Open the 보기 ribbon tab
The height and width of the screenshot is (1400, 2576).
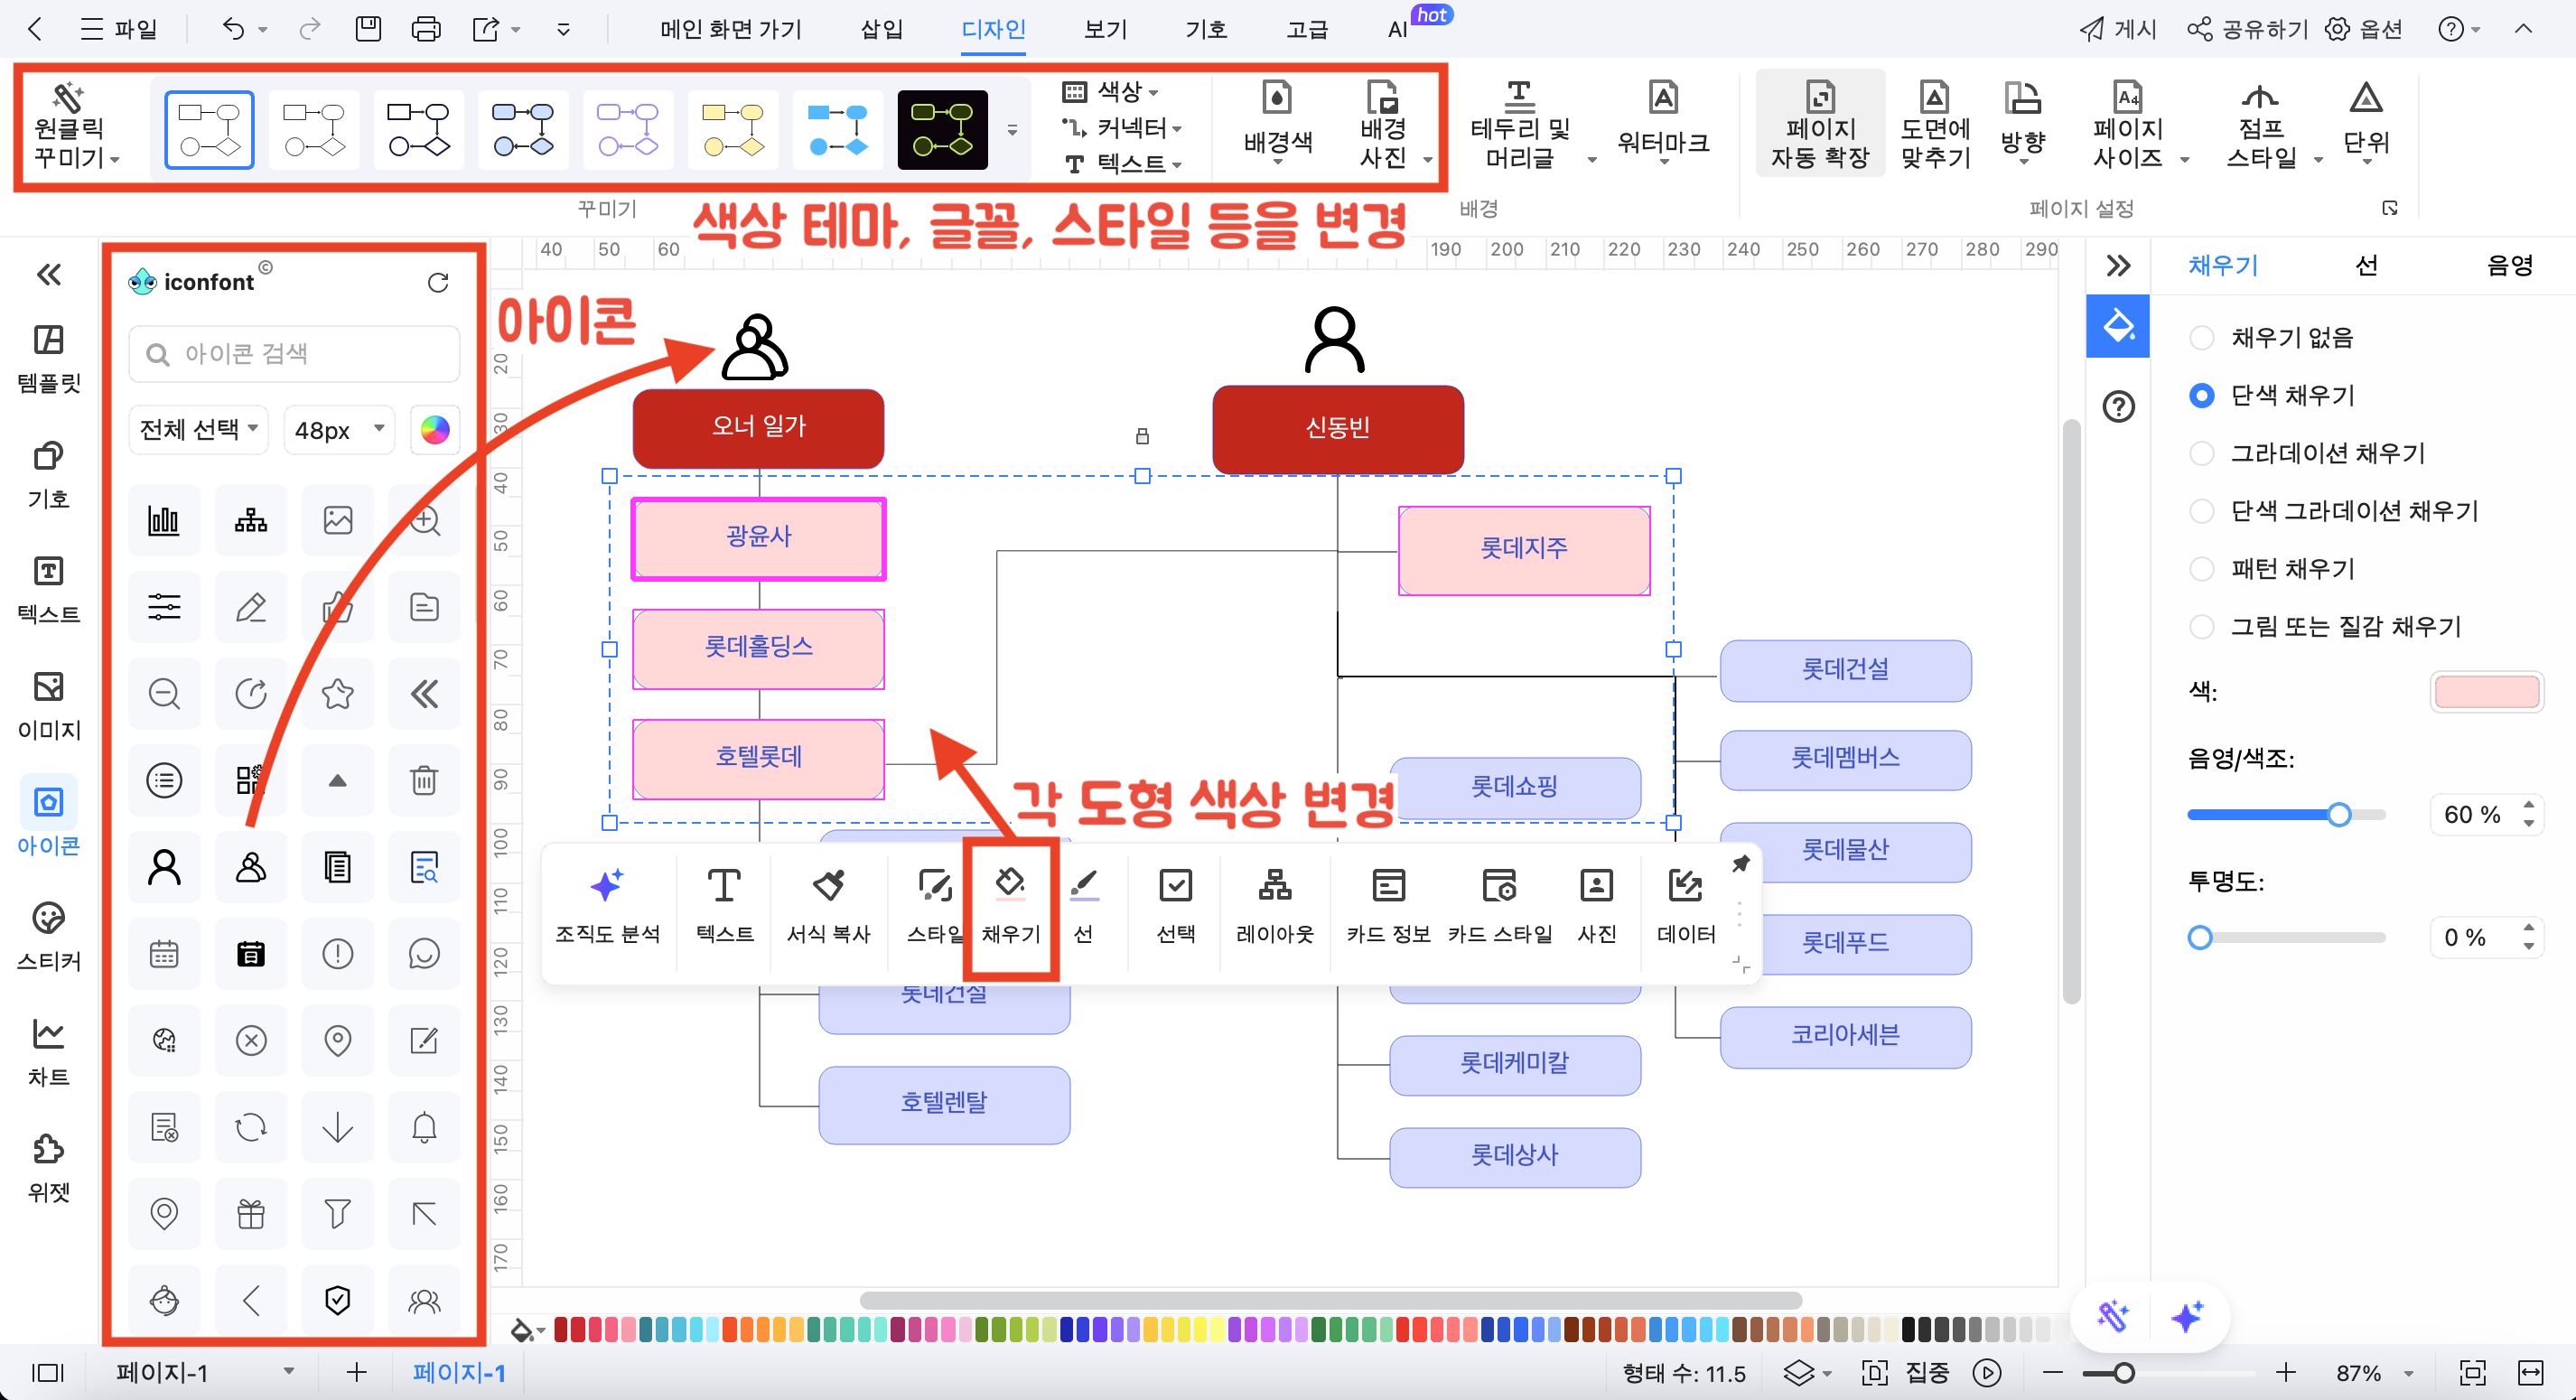[x=1104, y=29]
